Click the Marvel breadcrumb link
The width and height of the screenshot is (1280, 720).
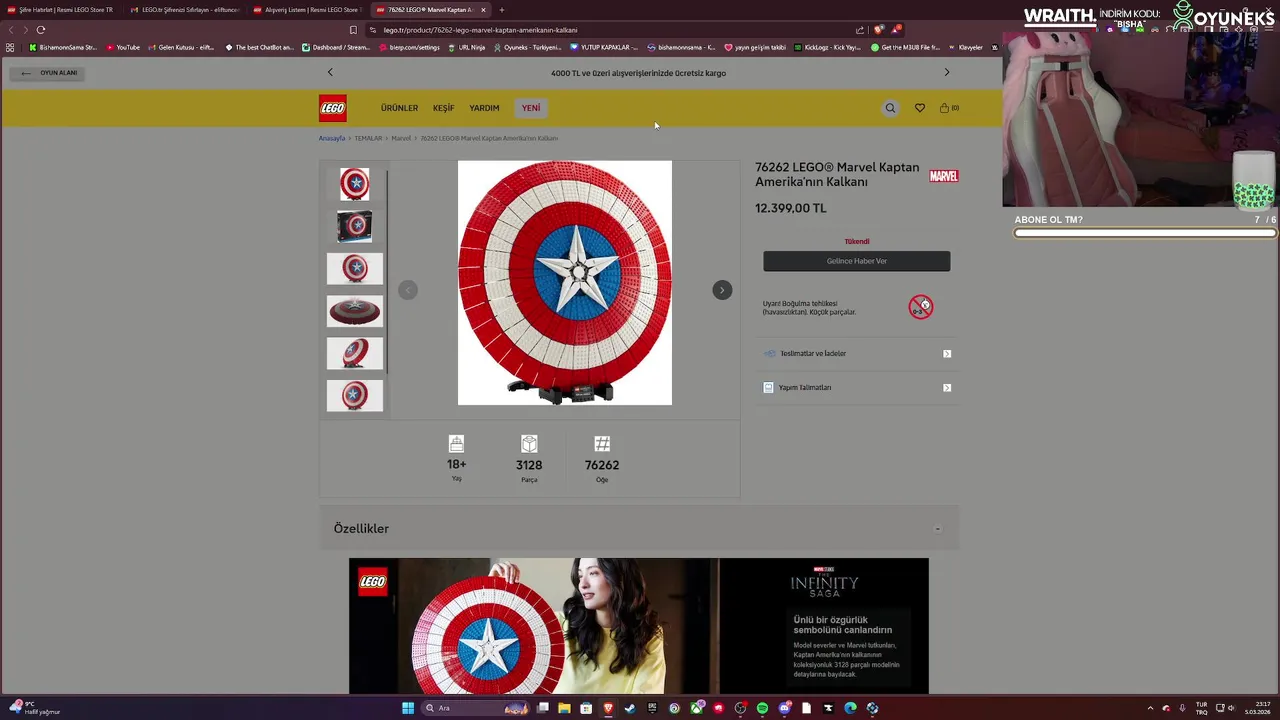coord(401,138)
